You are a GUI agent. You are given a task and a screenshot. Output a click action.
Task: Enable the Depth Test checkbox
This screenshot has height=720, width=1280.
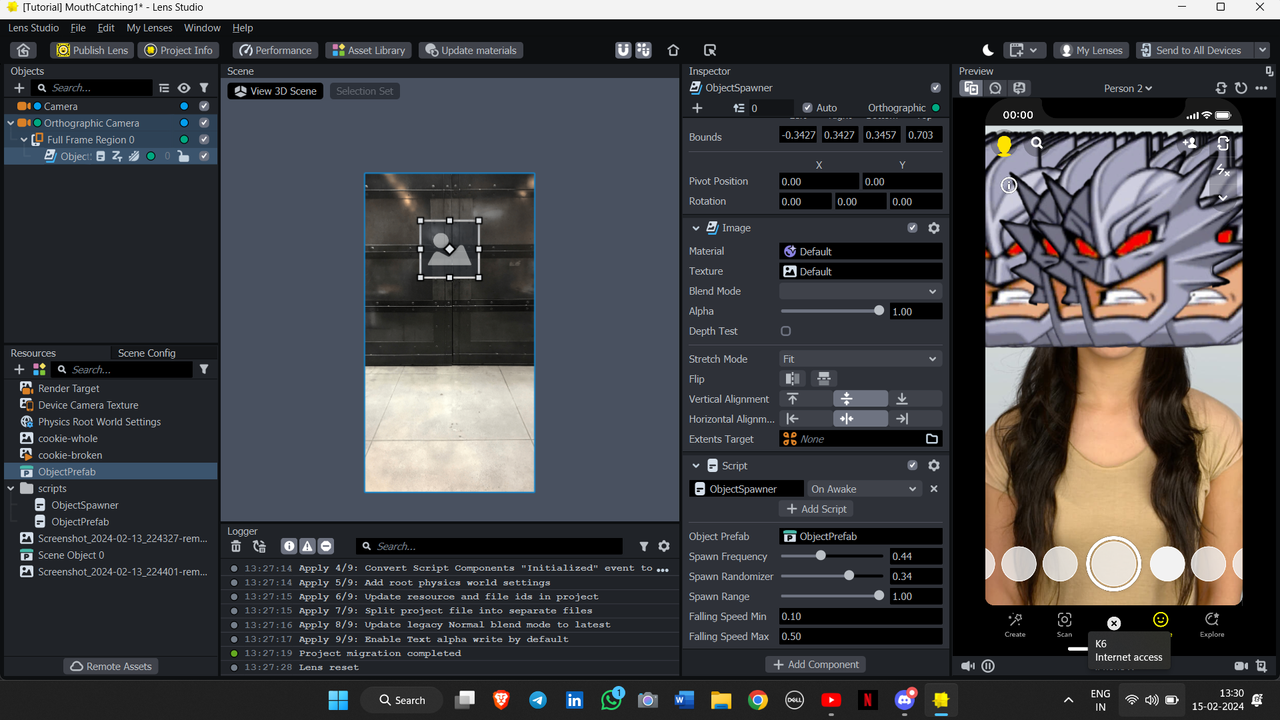pyautogui.click(x=786, y=331)
